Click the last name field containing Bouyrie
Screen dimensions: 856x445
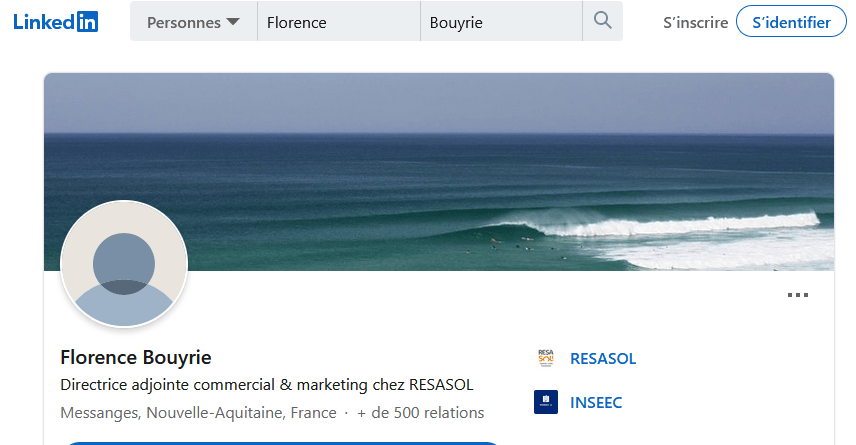tap(500, 22)
